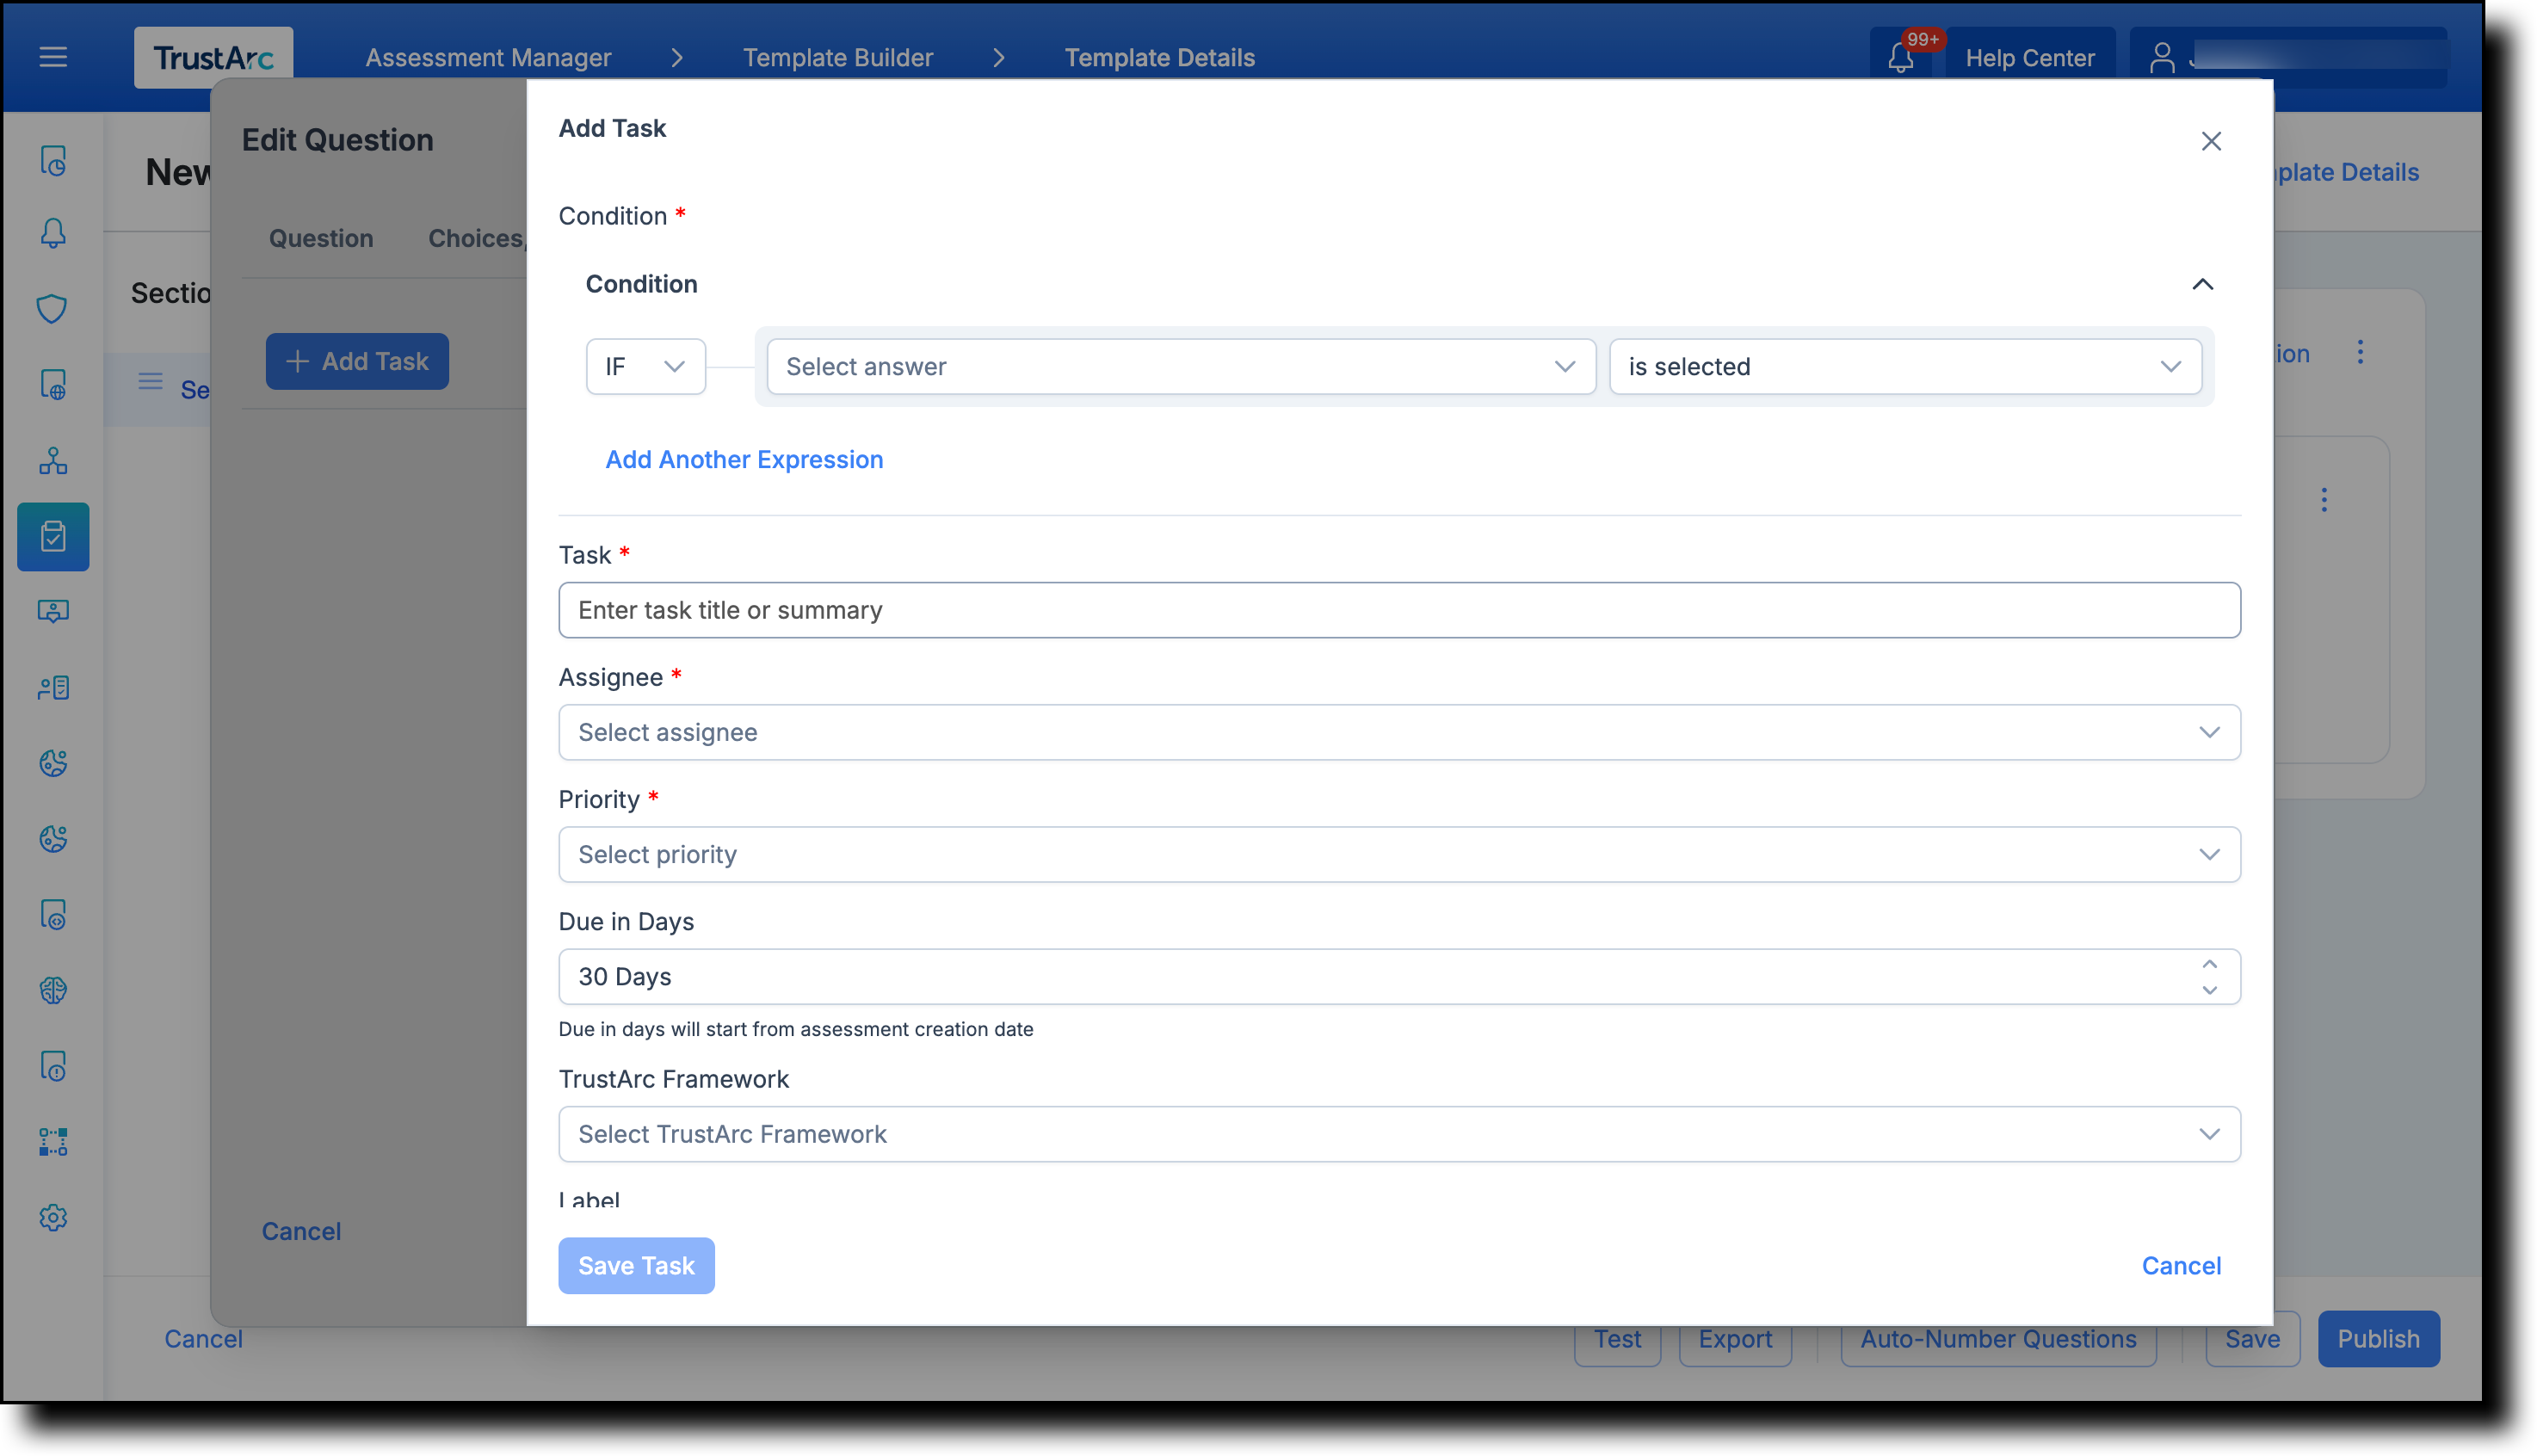Click the Save button in bottom bar
Image resolution: width=2537 pixels, height=1456 pixels.
pyautogui.click(x=2252, y=1340)
